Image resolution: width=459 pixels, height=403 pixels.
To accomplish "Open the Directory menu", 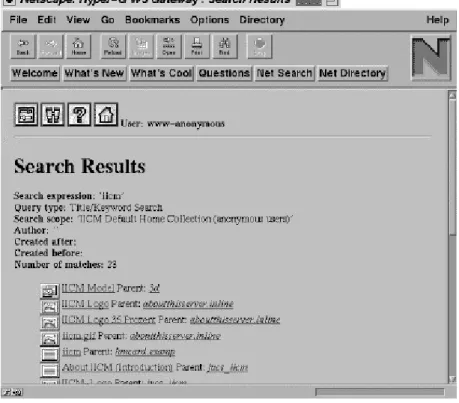I will click(x=262, y=20).
